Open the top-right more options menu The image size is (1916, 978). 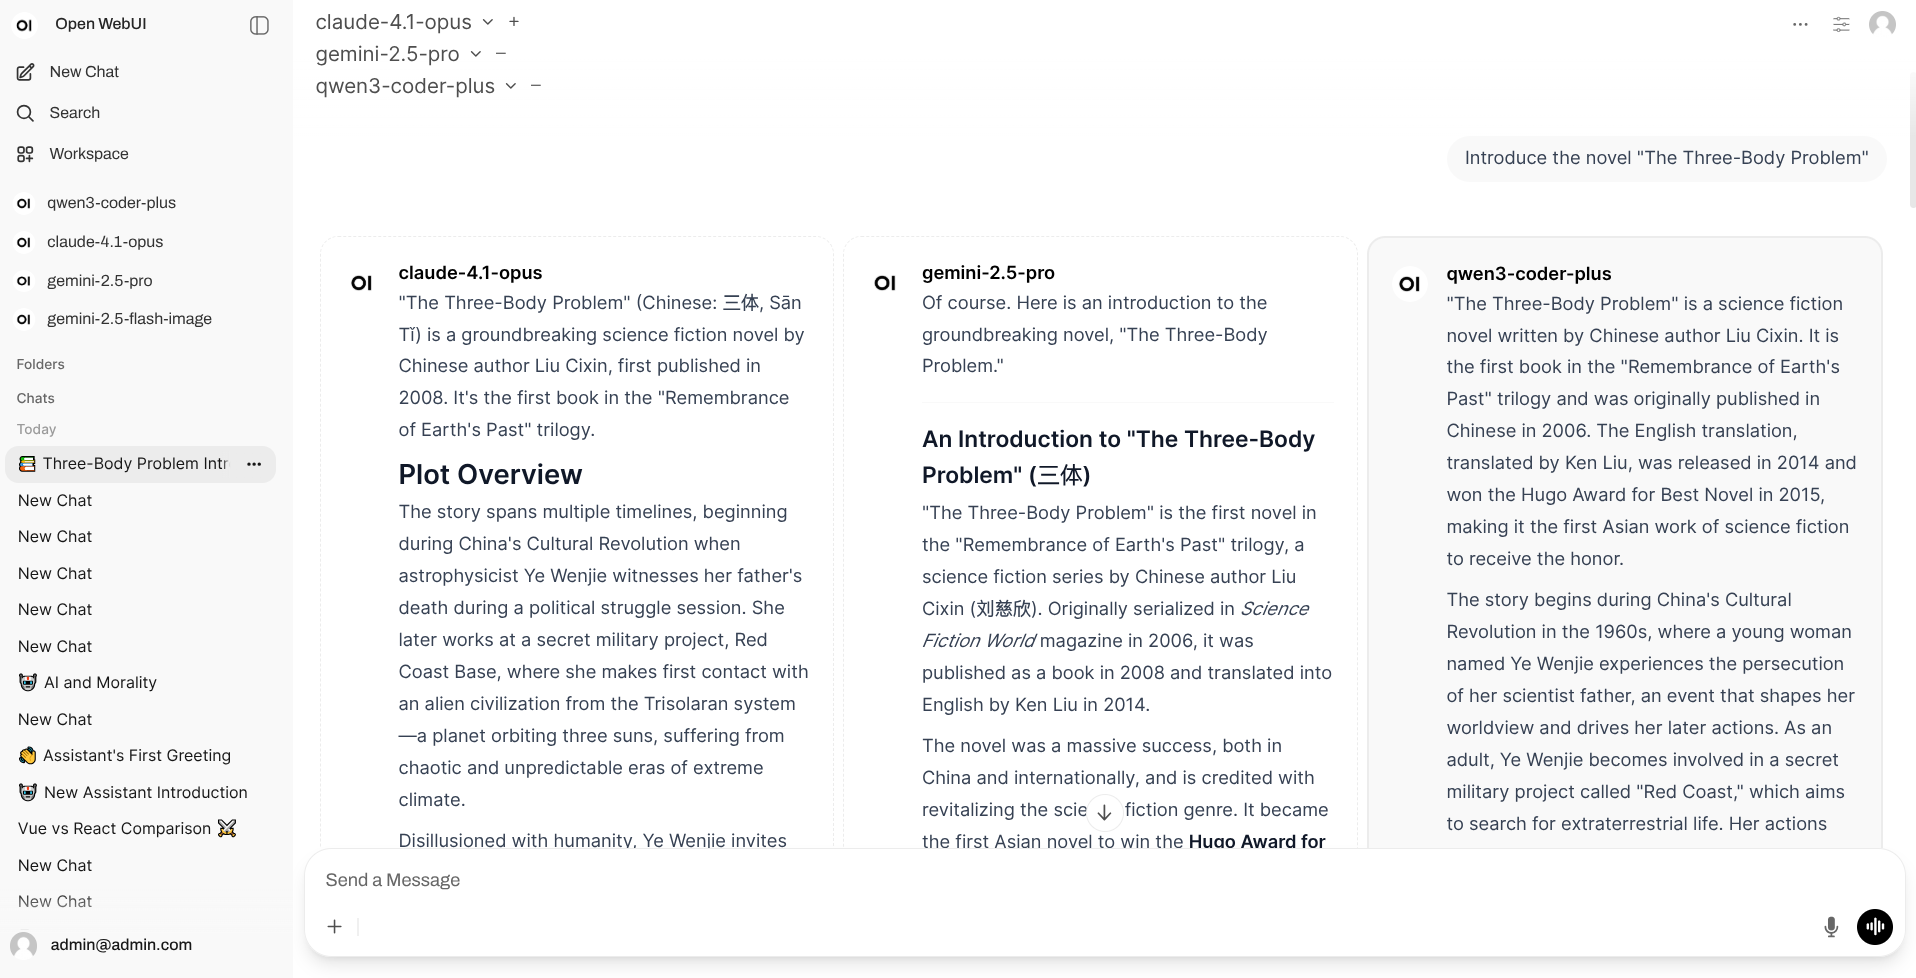click(x=1799, y=24)
